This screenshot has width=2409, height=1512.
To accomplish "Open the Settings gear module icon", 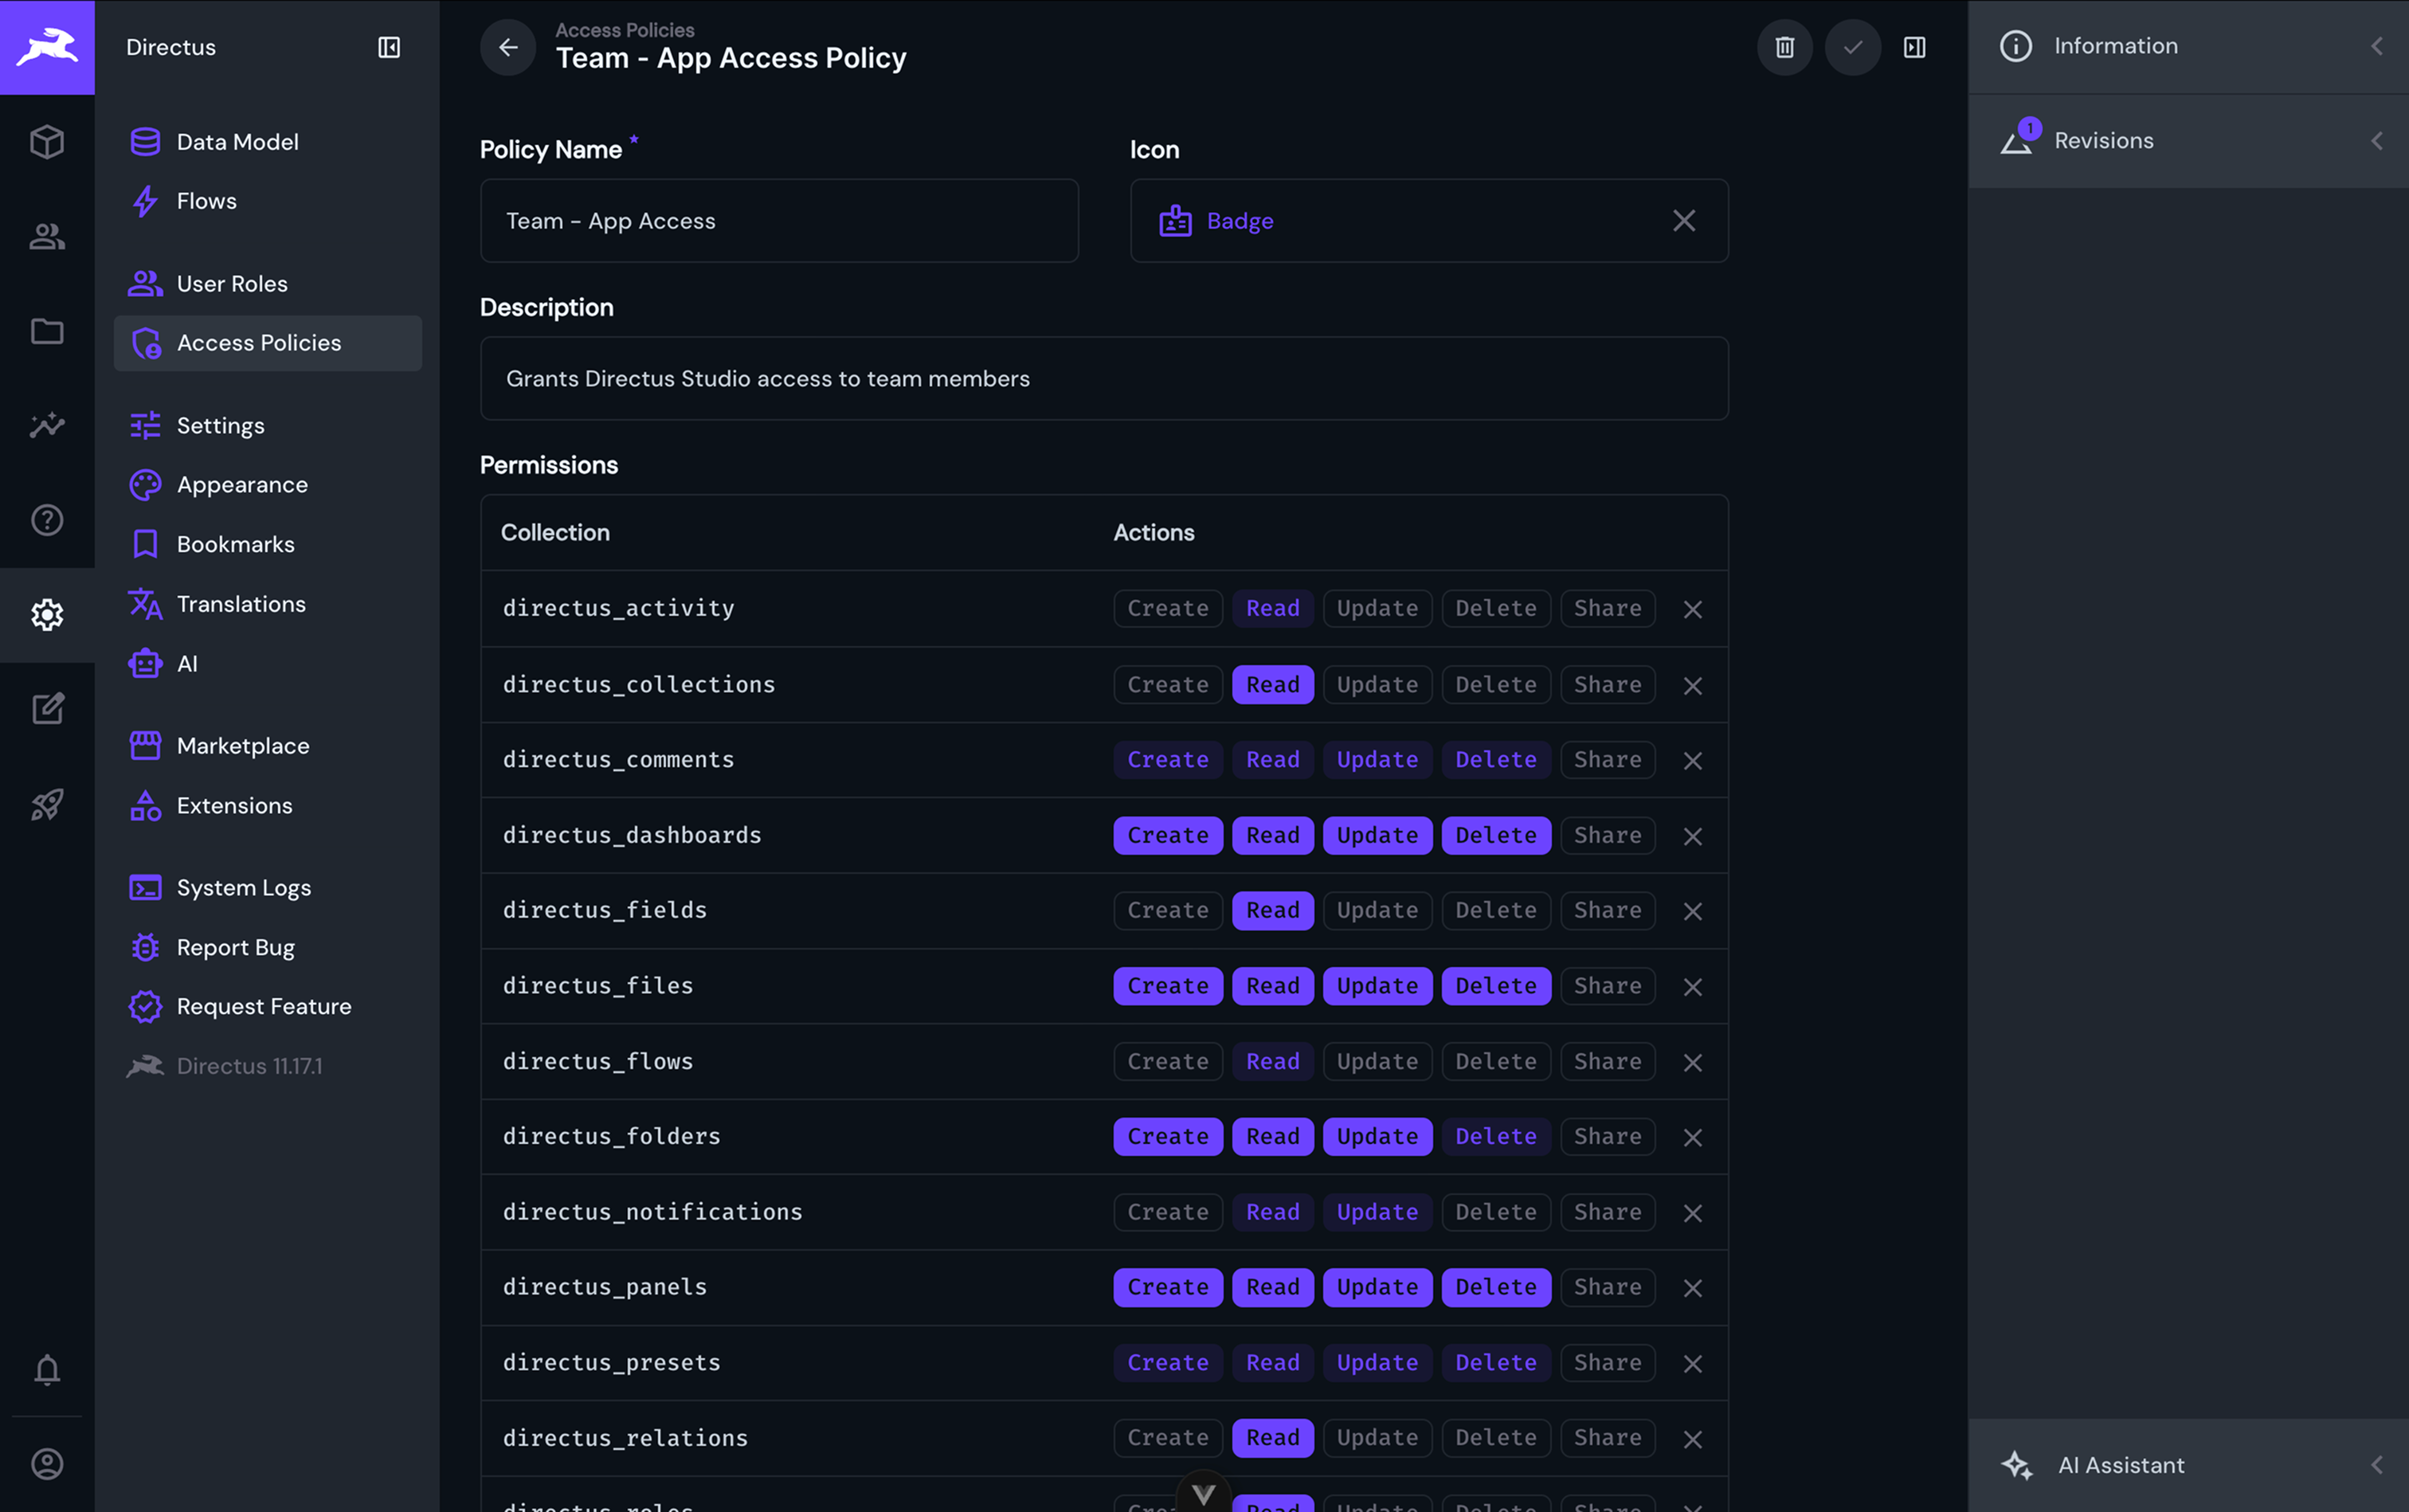I will (x=47, y=615).
